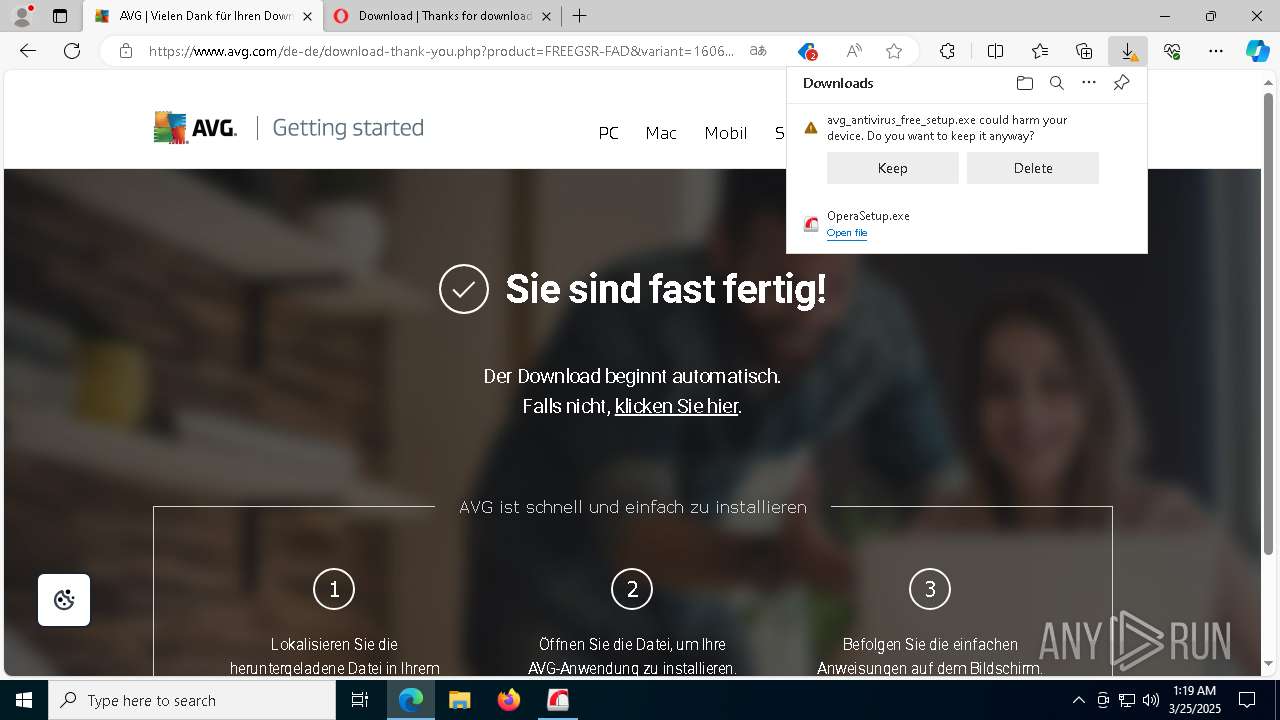The height and width of the screenshot is (720, 1280).
Task: Open PC menu item
Action: point(609,133)
